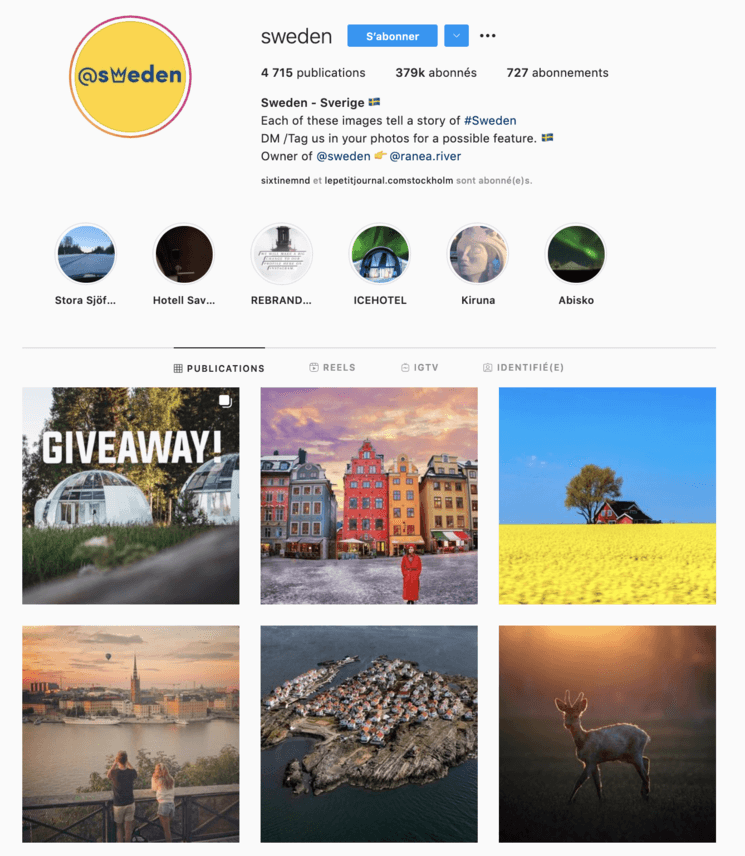Open the three-dot options menu
Image resolution: width=745 pixels, height=856 pixels.
coord(487,35)
